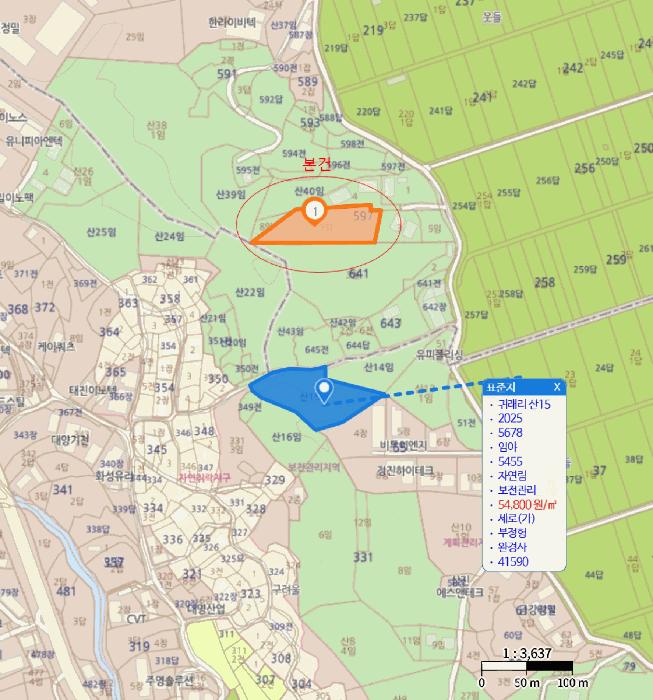Click the white pin on blue parcel

(x=323, y=389)
